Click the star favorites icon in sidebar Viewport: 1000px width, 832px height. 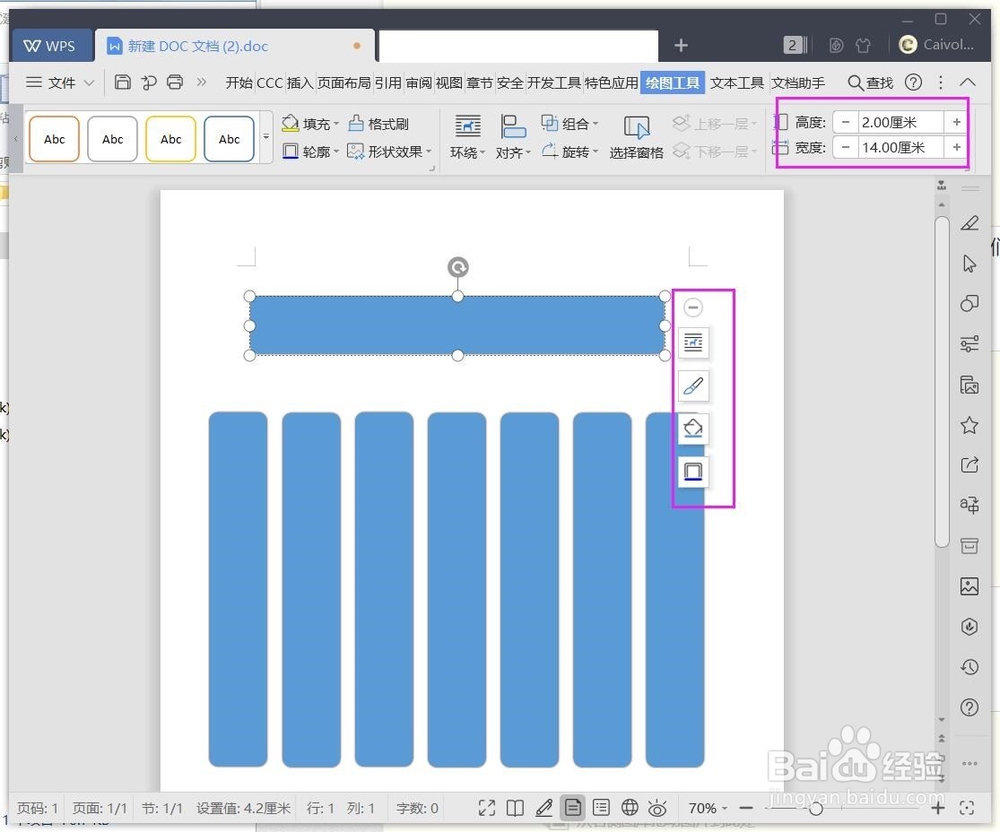(969, 425)
